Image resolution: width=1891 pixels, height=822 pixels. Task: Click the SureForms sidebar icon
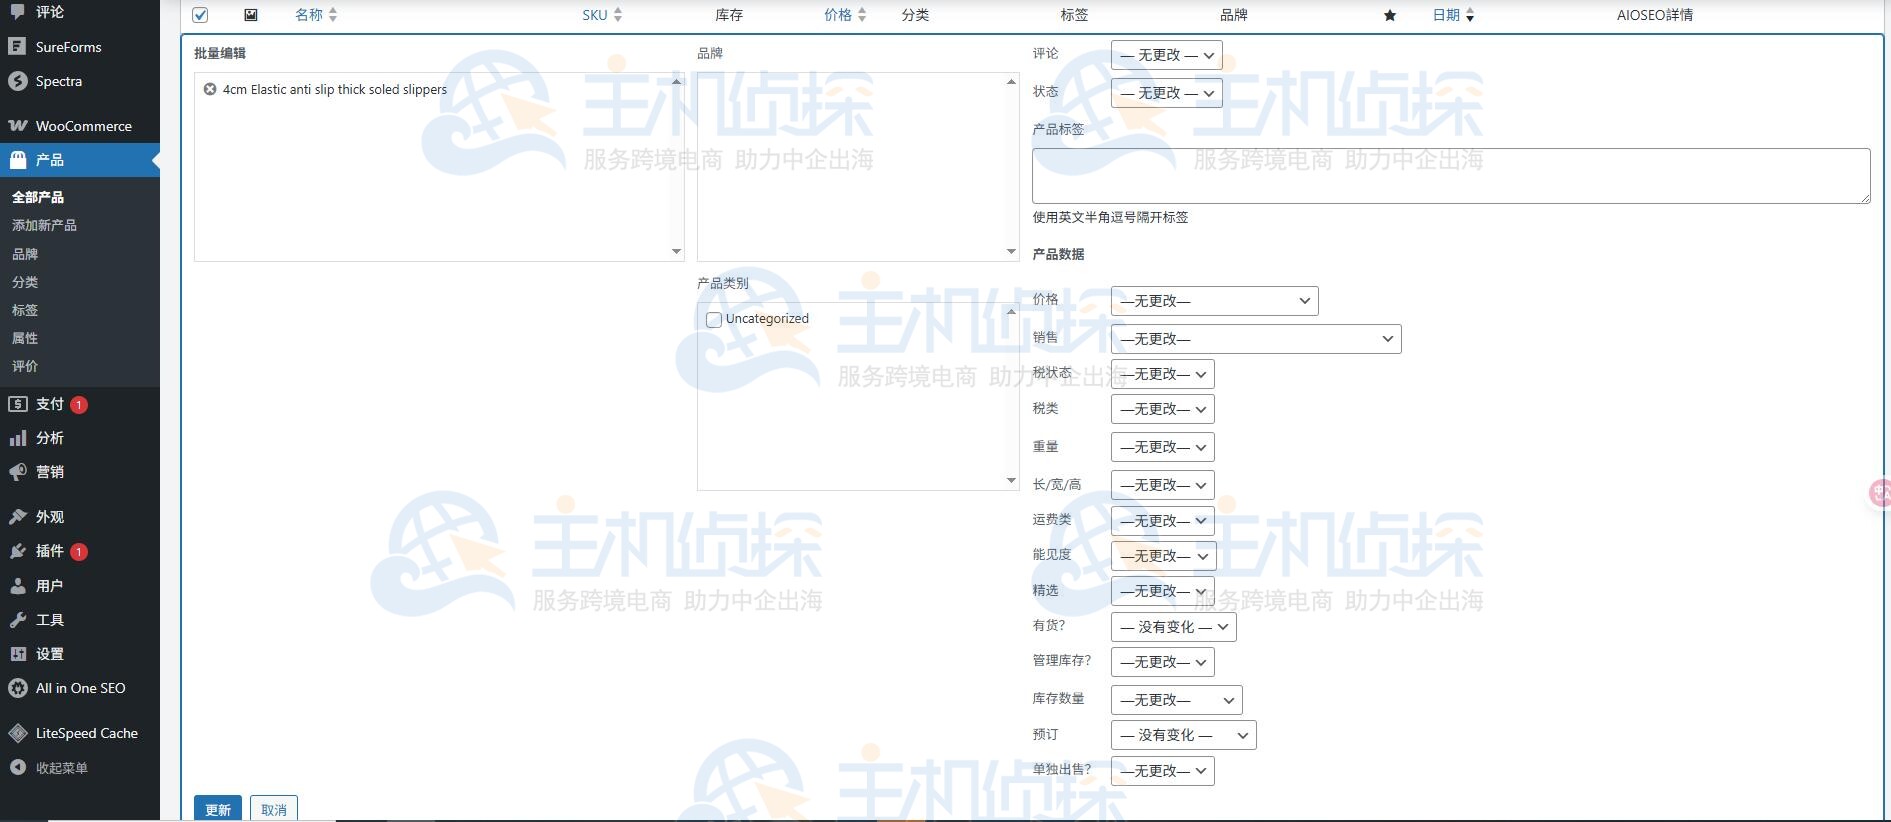[x=17, y=46]
